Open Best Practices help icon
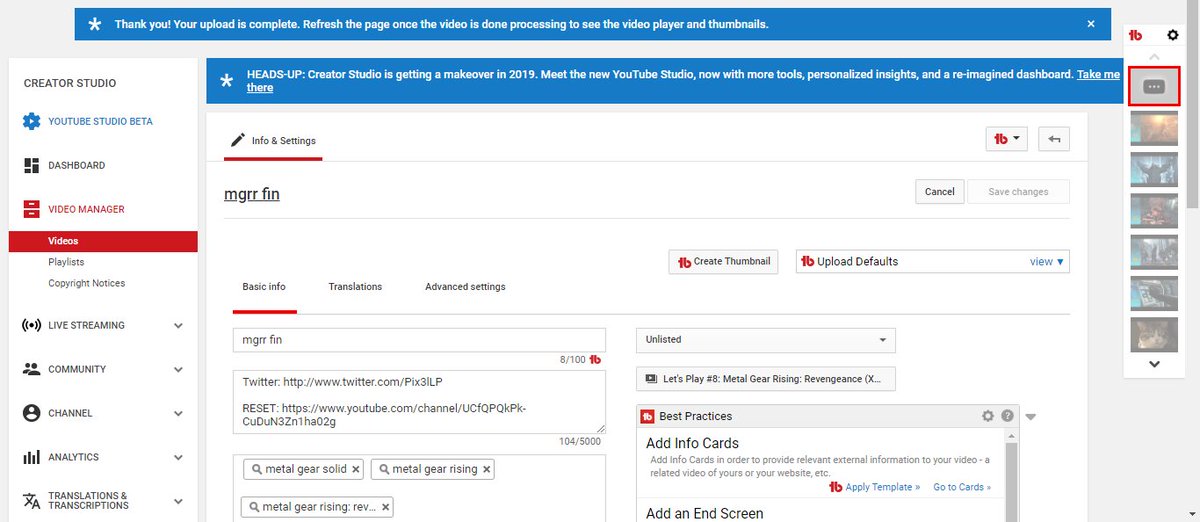 click(1007, 416)
